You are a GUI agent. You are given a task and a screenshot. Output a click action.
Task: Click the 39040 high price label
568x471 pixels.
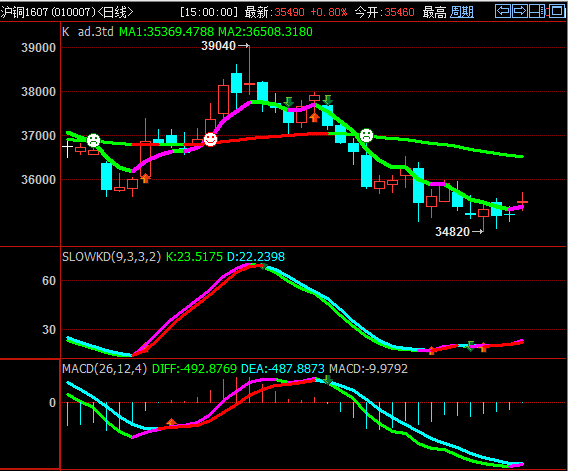[x=218, y=46]
